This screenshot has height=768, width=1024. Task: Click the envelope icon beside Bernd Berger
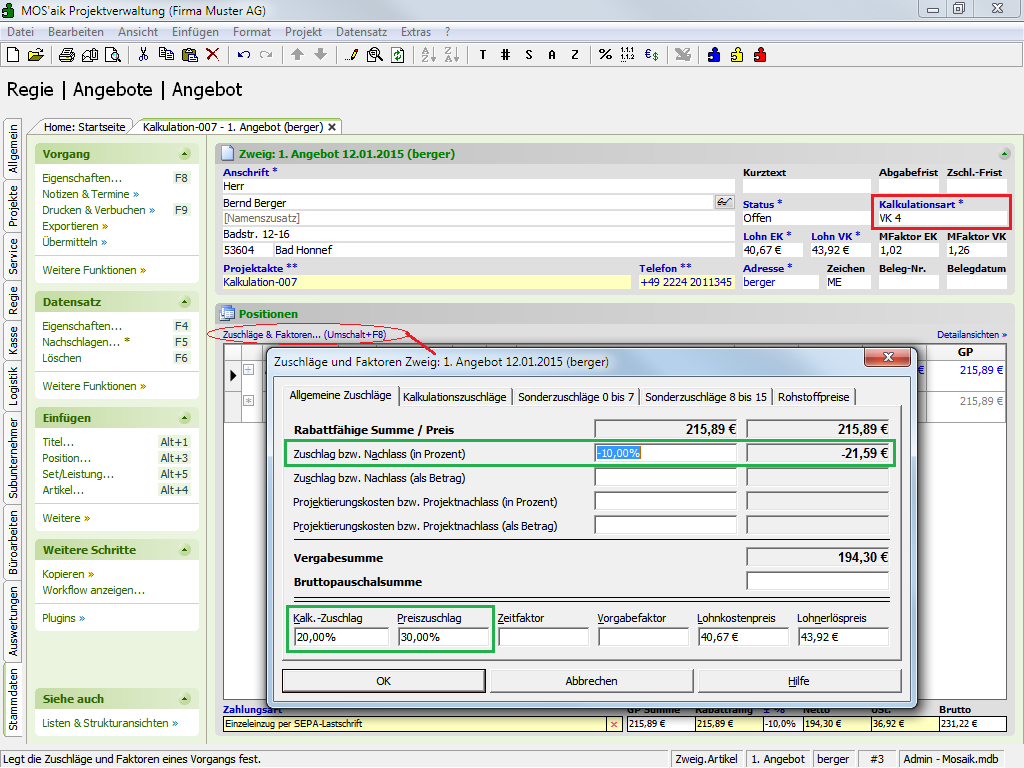724,202
